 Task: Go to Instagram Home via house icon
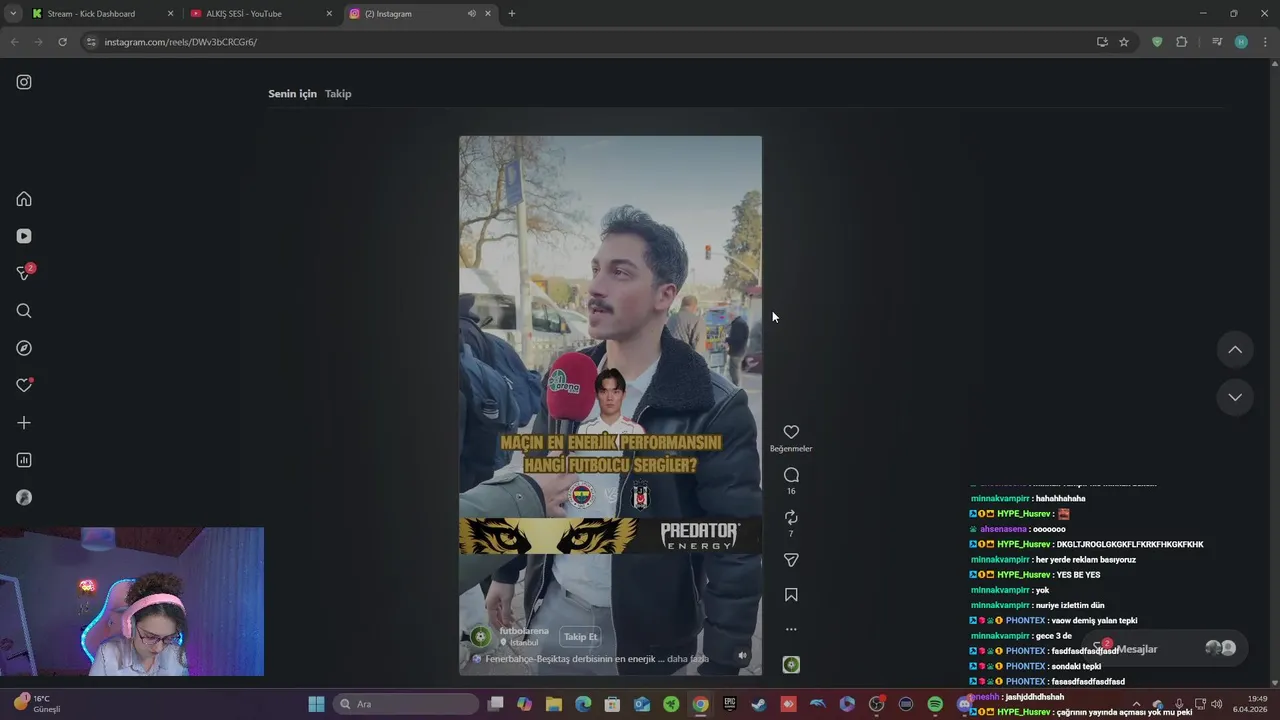click(24, 199)
